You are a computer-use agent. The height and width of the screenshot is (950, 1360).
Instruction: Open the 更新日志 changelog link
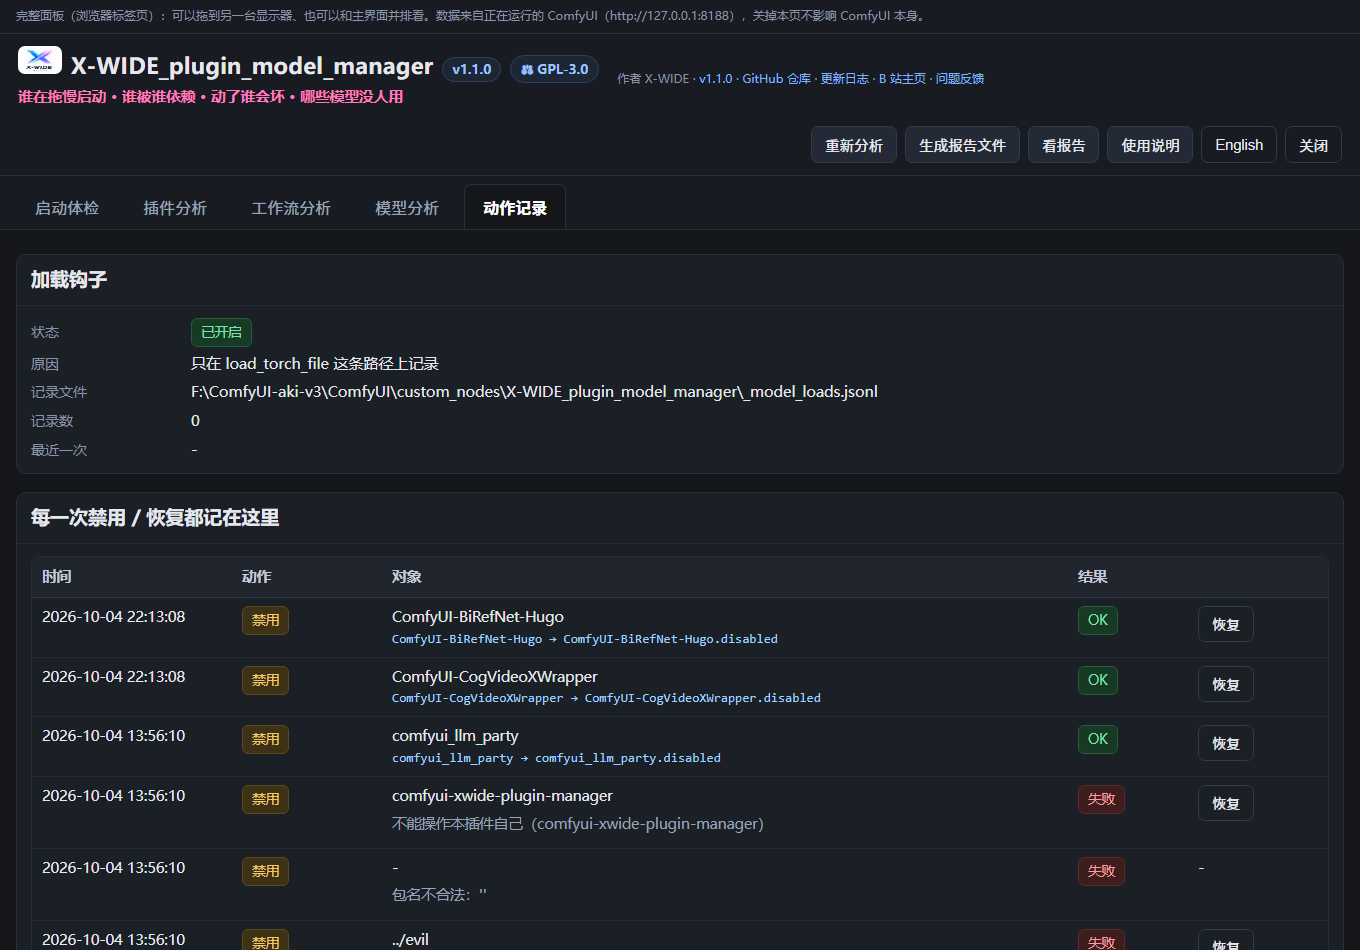tap(845, 79)
